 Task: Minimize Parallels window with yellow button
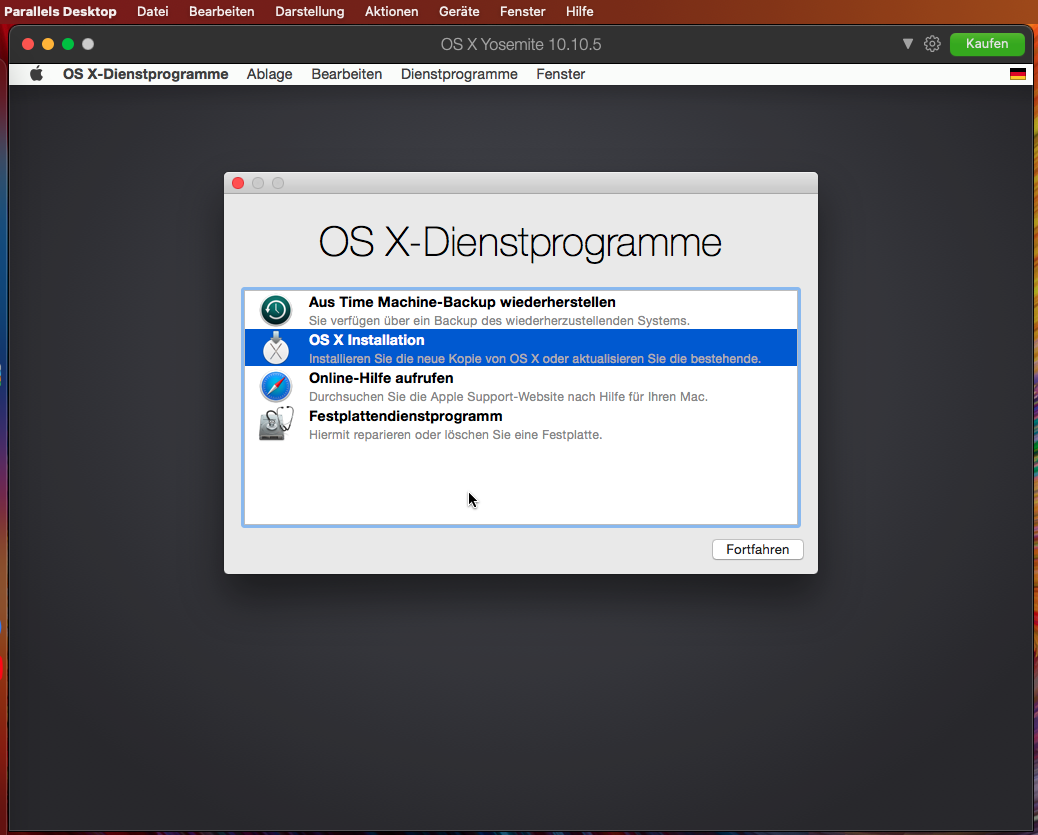click(x=48, y=44)
